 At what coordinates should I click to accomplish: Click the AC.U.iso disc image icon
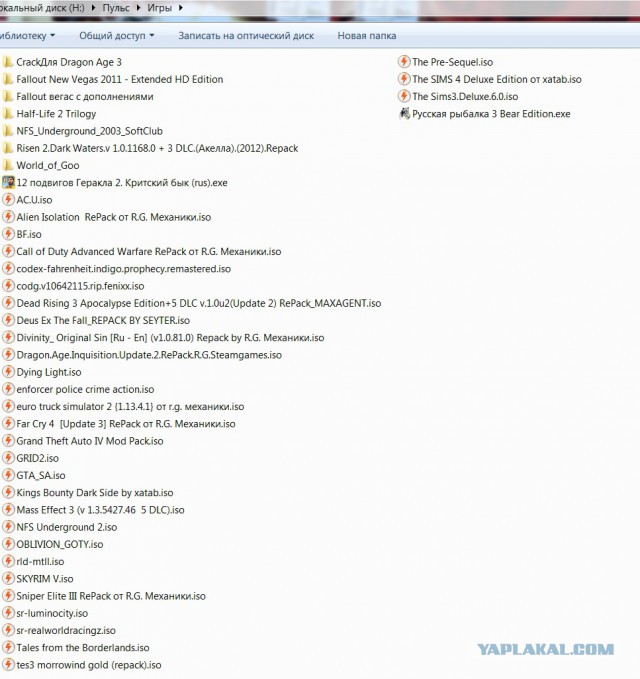tap(8, 200)
